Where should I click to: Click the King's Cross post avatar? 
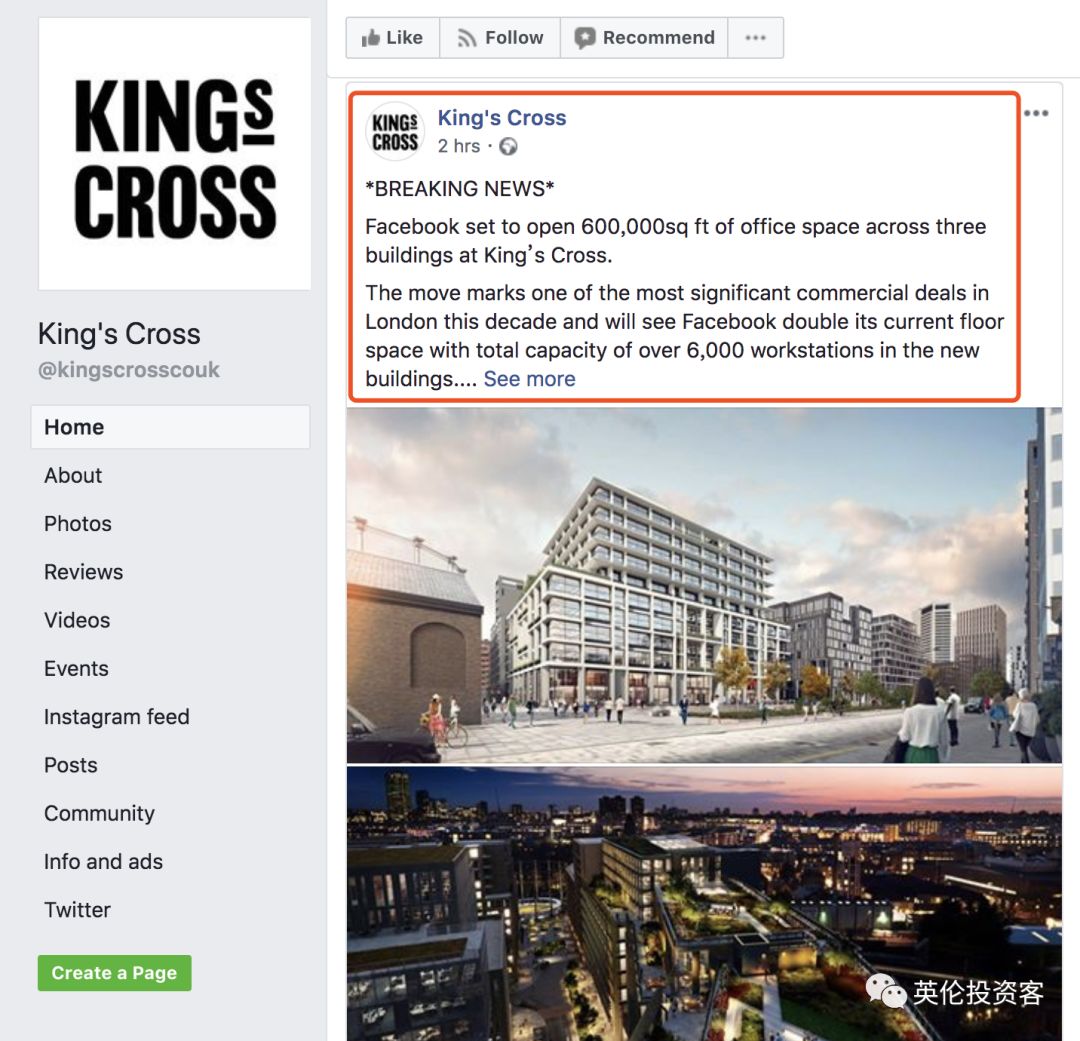pyautogui.click(x=395, y=131)
